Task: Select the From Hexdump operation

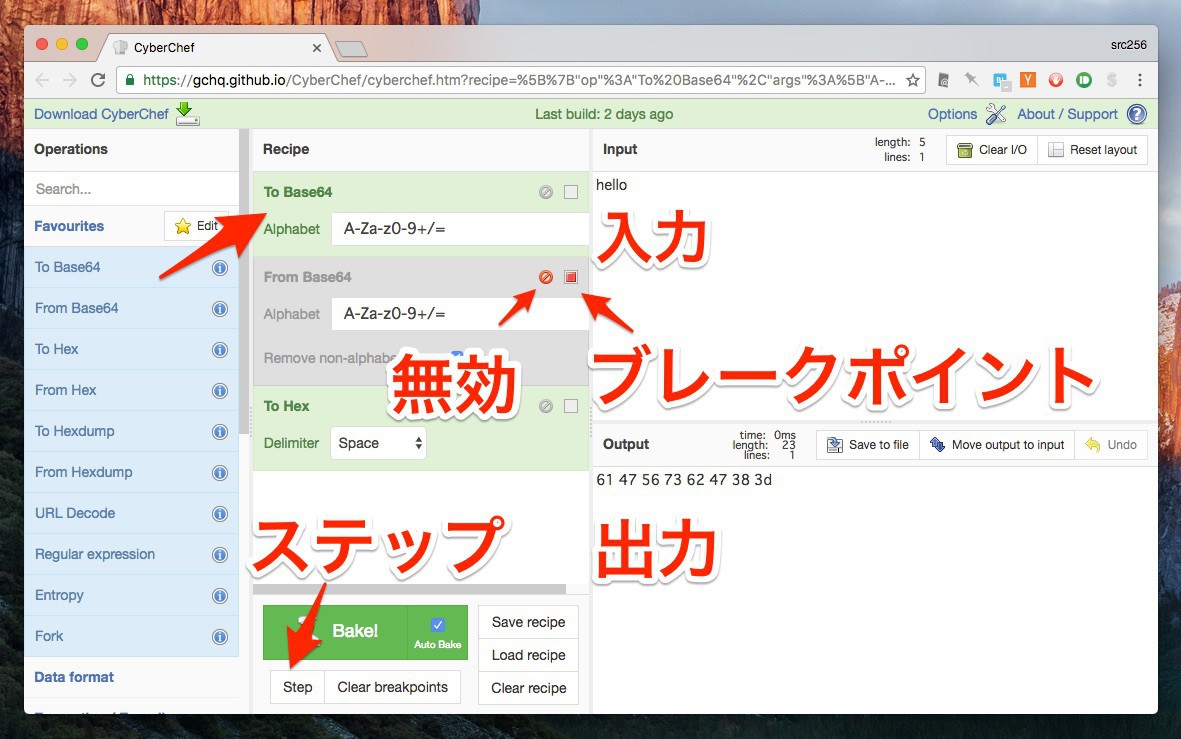Action: [x=131, y=472]
